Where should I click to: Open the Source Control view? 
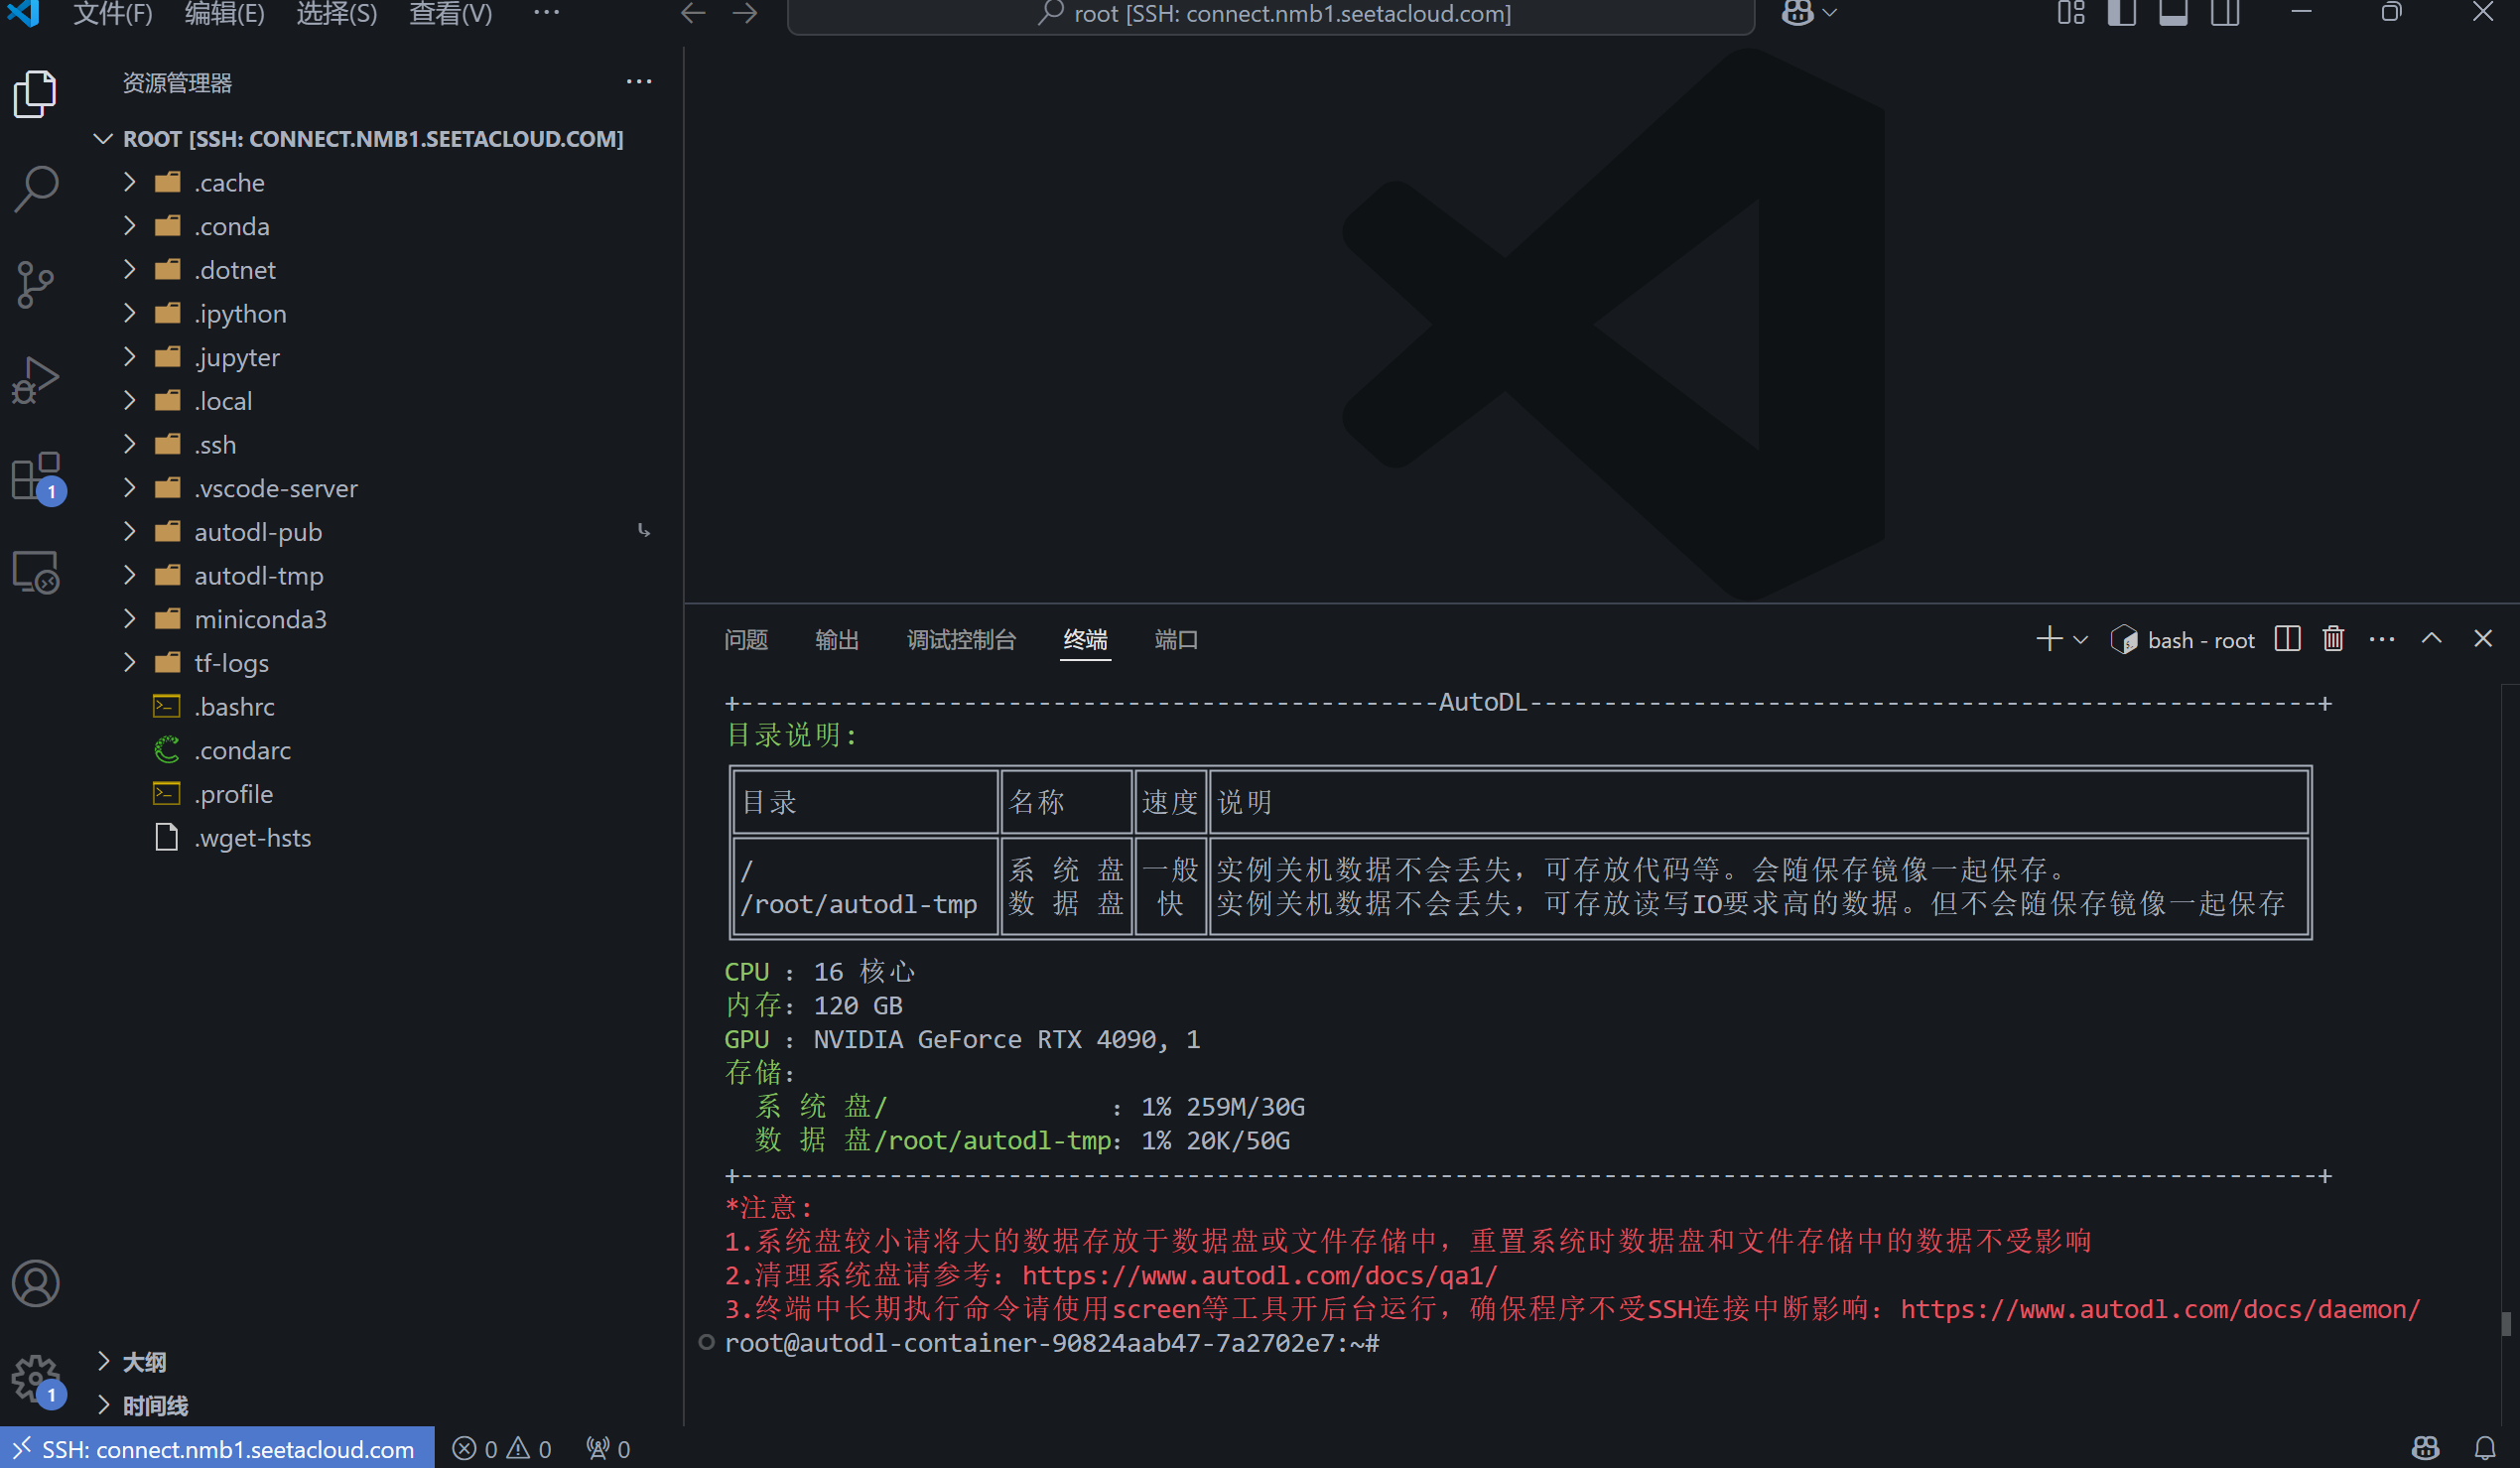(36, 284)
